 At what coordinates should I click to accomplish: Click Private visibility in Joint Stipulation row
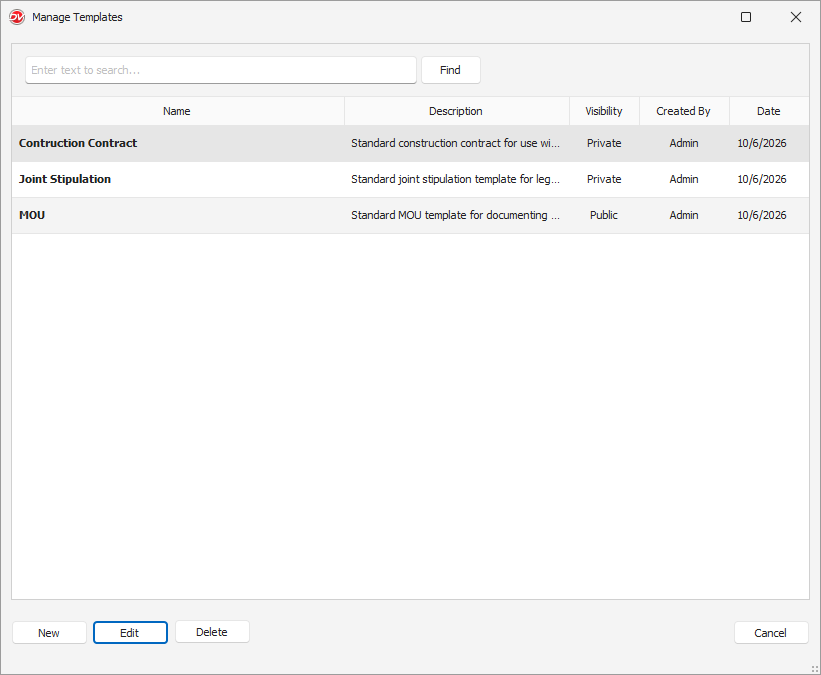pos(604,179)
